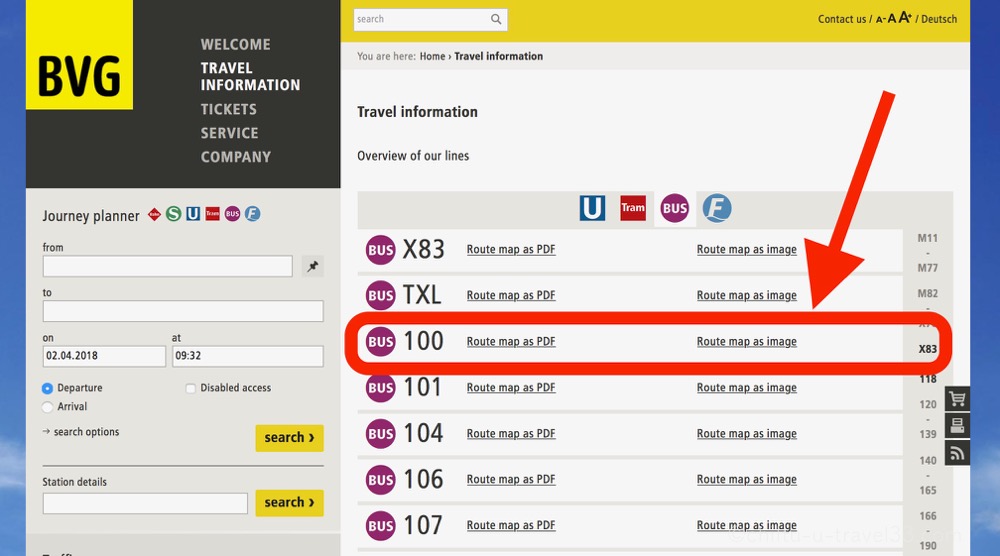Viewport: 1000px width, 556px height.
Task: Open the shopping cart side icon
Action: click(957, 399)
